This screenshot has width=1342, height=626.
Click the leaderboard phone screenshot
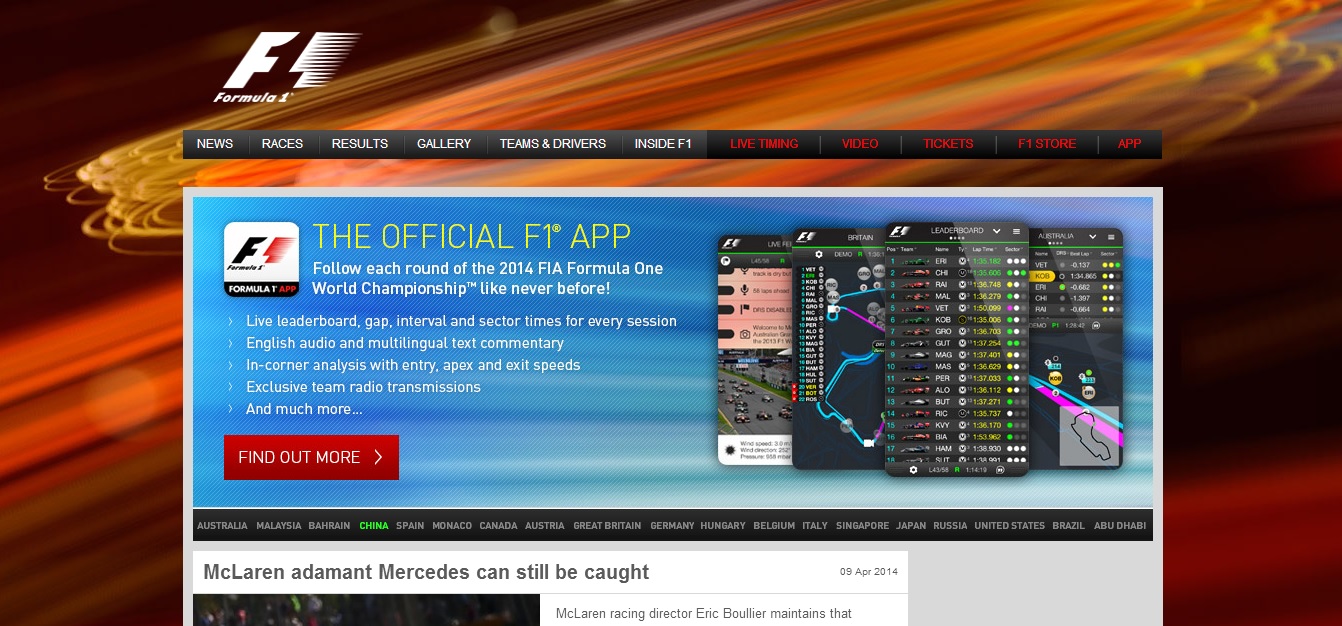(957, 350)
